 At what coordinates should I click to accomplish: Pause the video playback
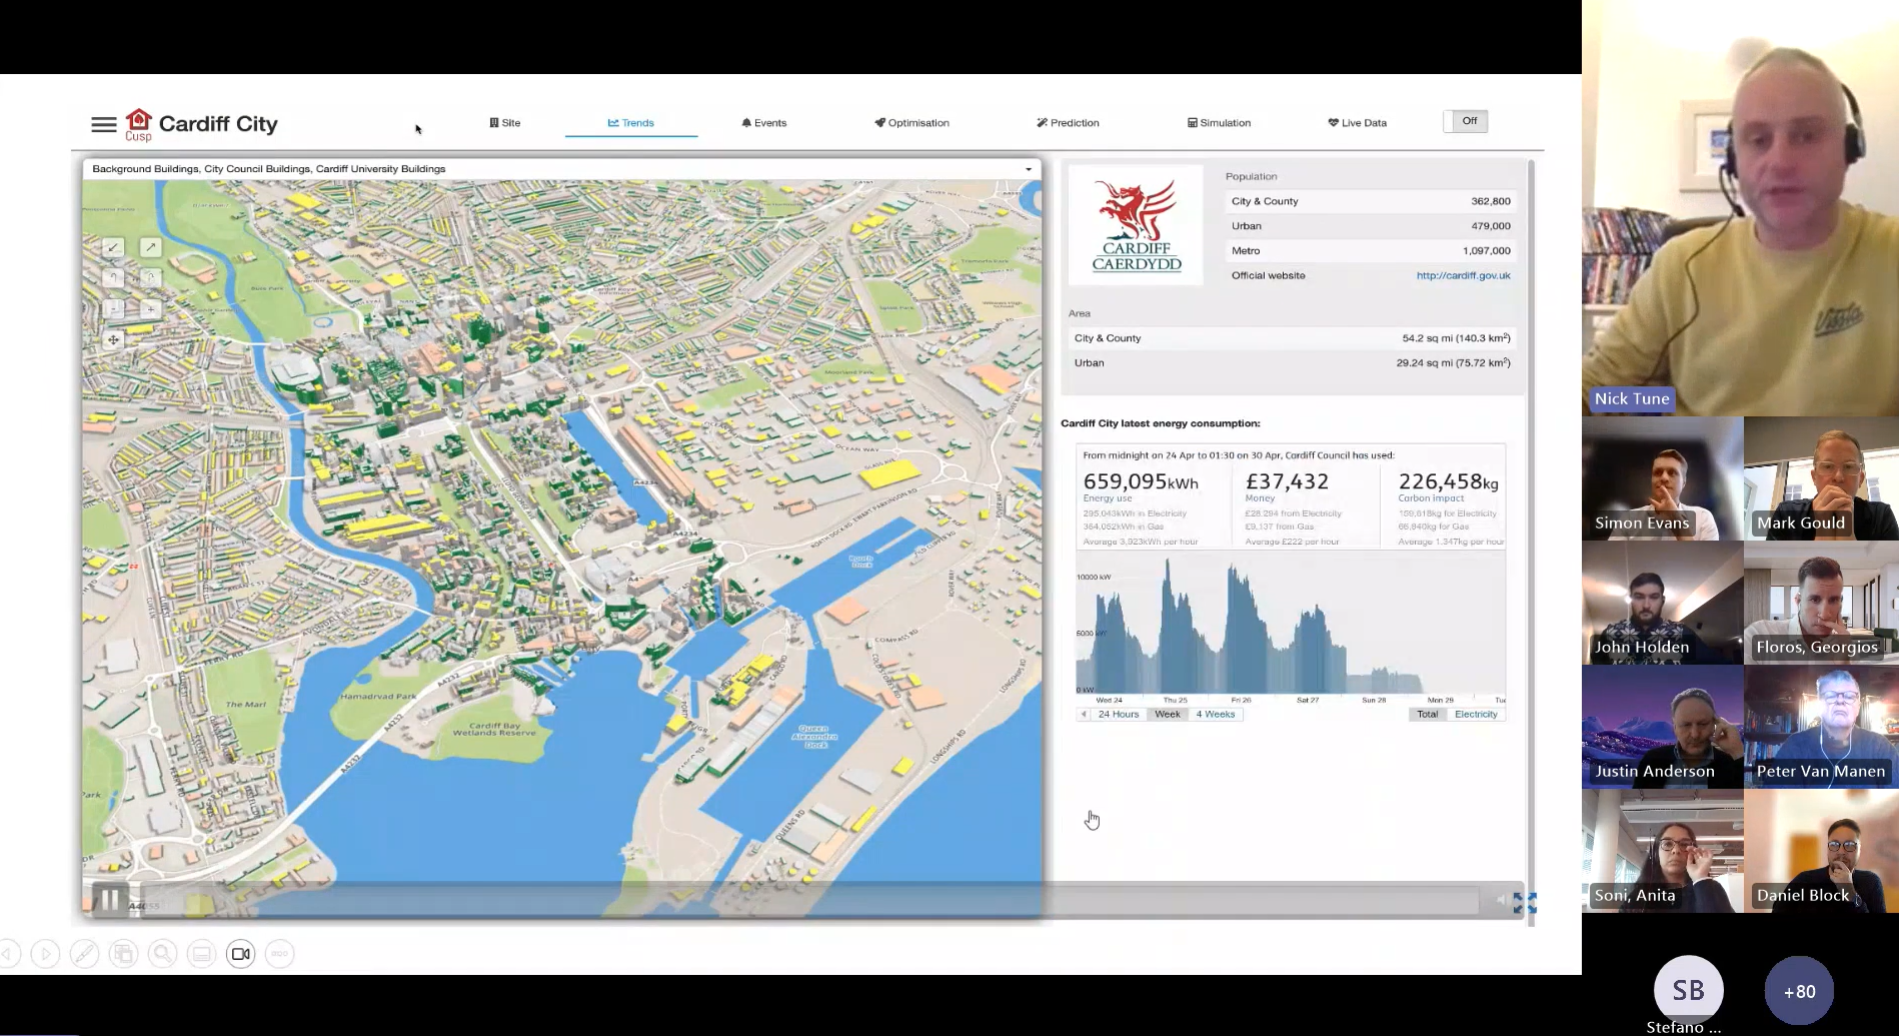(x=110, y=900)
